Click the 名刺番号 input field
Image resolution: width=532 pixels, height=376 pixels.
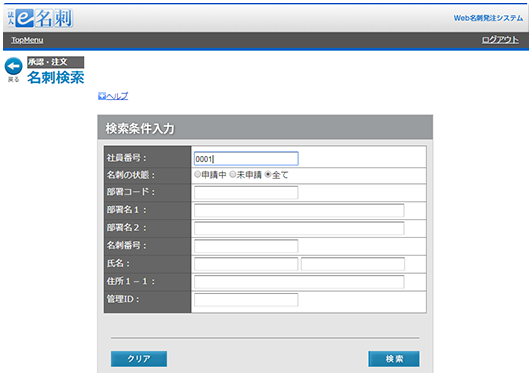[x=246, y=246]
